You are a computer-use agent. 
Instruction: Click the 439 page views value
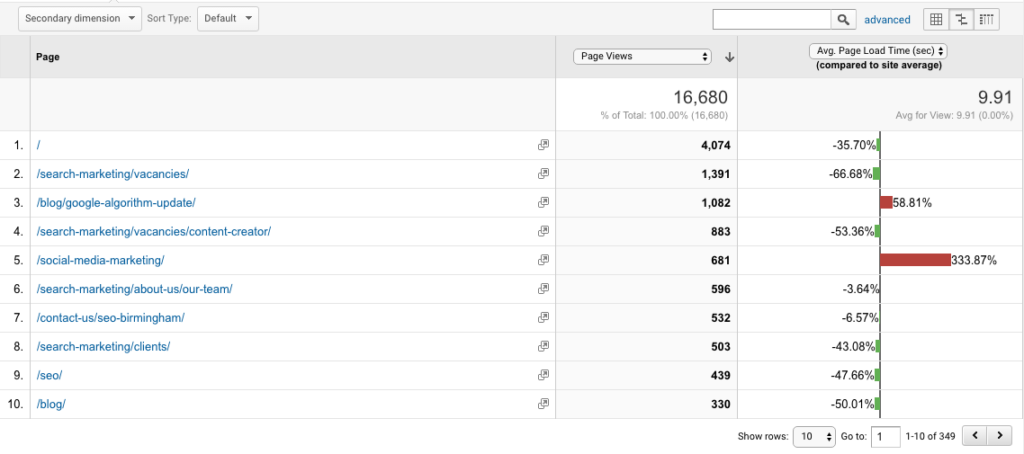pyautogui.click(x=720, y=375)
